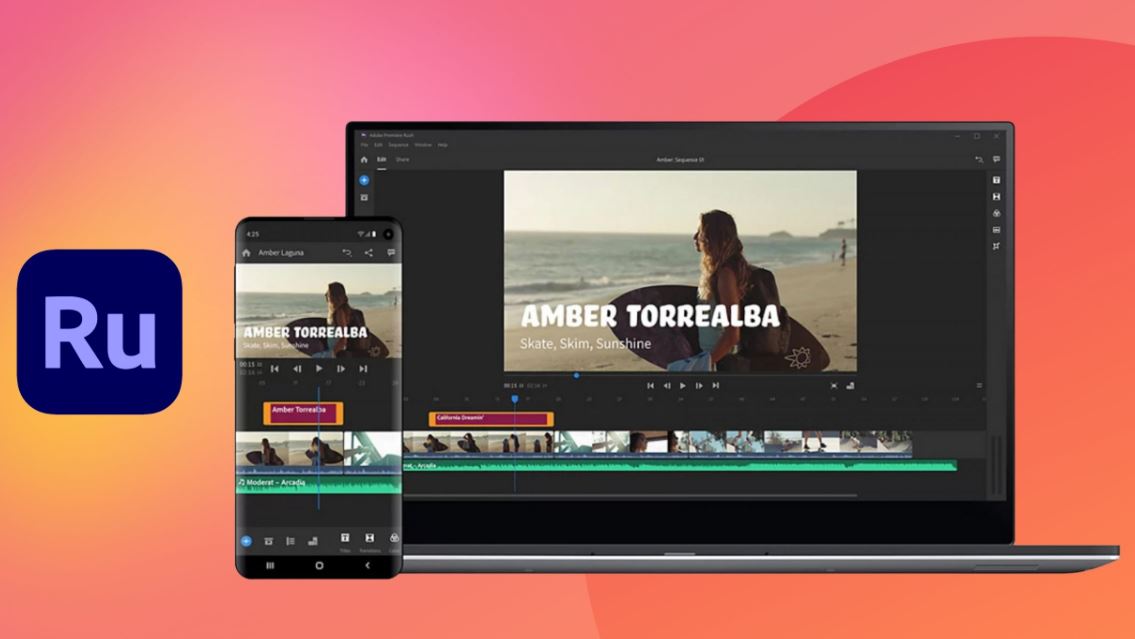
Task: Open the Crop and Transform icon on laptop sidebar
Action: 996,247
